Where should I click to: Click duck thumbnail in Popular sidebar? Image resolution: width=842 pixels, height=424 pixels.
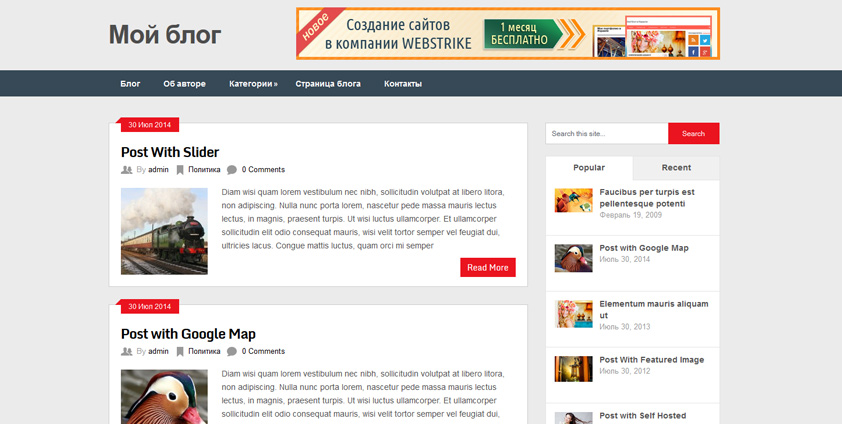pyautogui.click(x=574, y=258)
